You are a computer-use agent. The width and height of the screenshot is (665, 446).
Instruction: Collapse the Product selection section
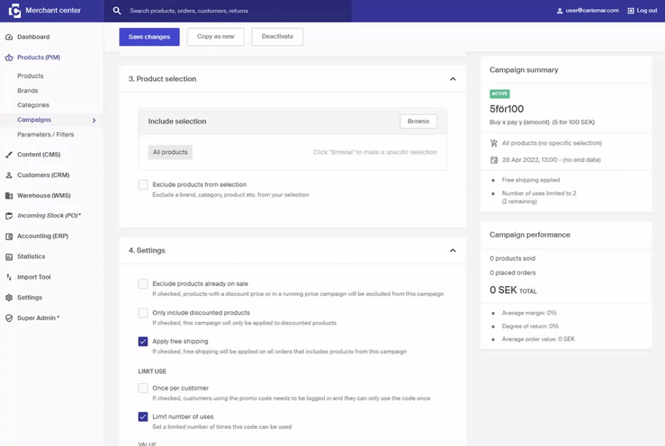pos(452,79)
